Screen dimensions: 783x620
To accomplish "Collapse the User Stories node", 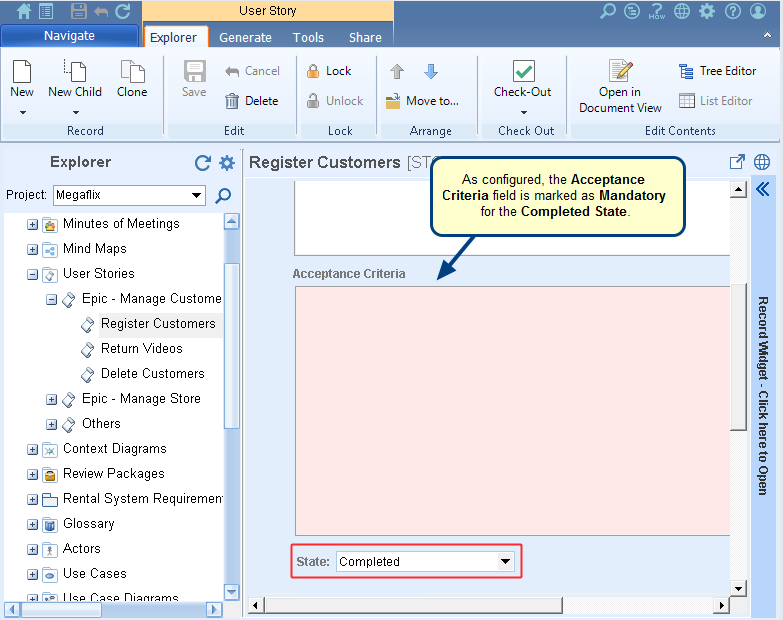I will coord(32,275).
